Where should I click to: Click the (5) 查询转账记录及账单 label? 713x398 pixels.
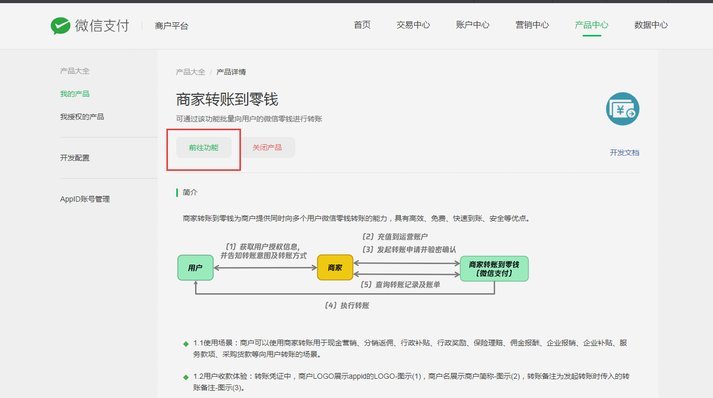point(400,285)
